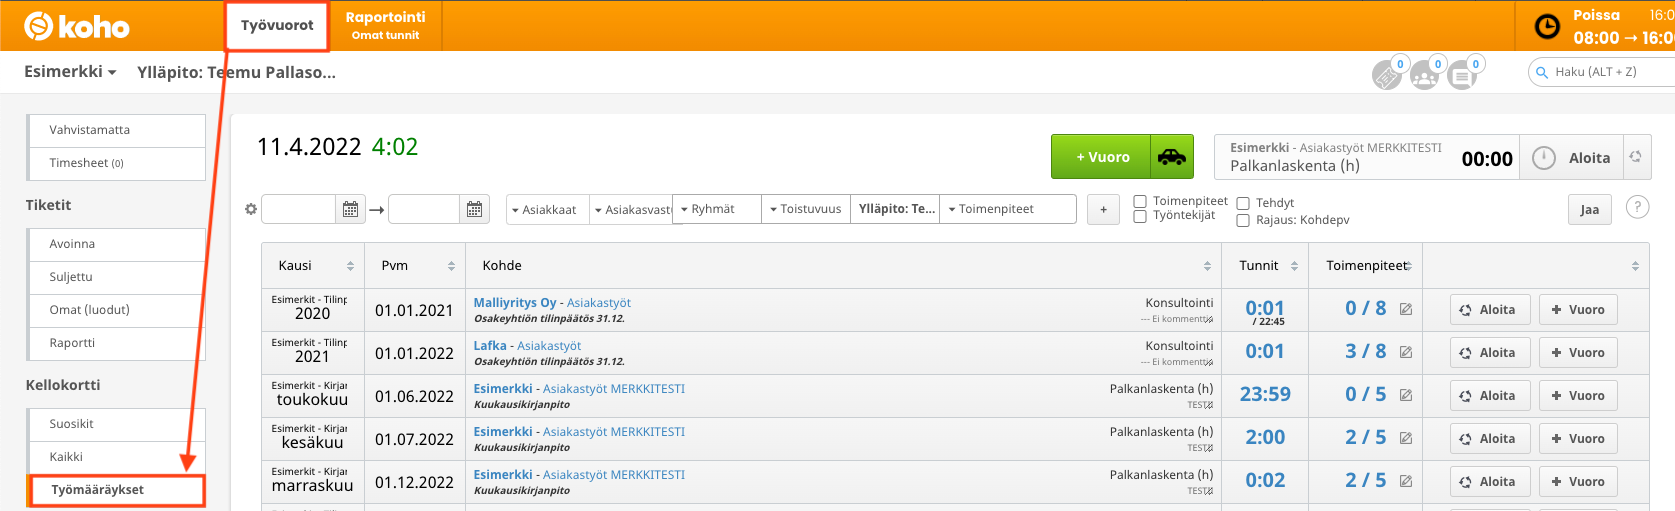Click + Vuoro in the Lafka row
Screen dimensions: 1675x511
1578,353
